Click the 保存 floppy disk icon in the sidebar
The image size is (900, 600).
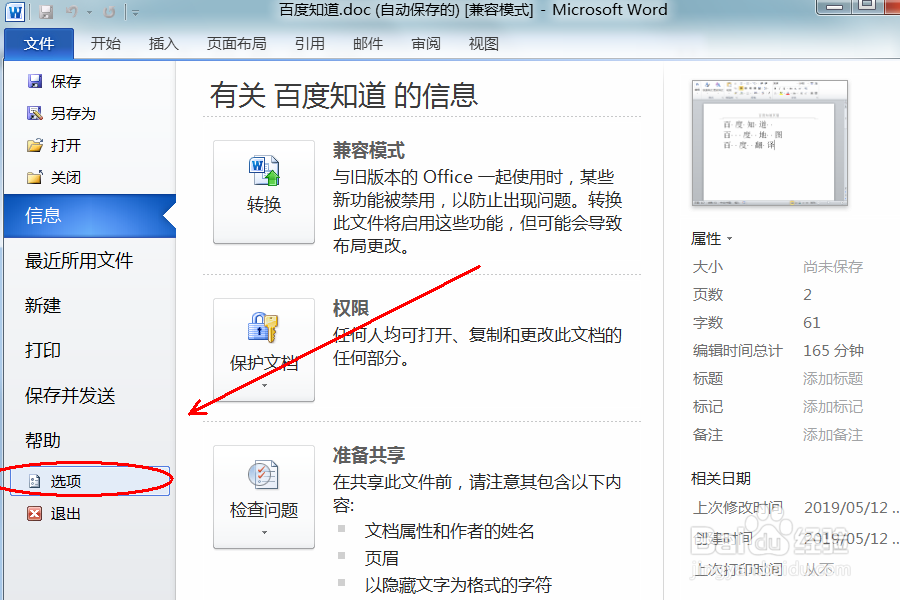click(34, 81)
